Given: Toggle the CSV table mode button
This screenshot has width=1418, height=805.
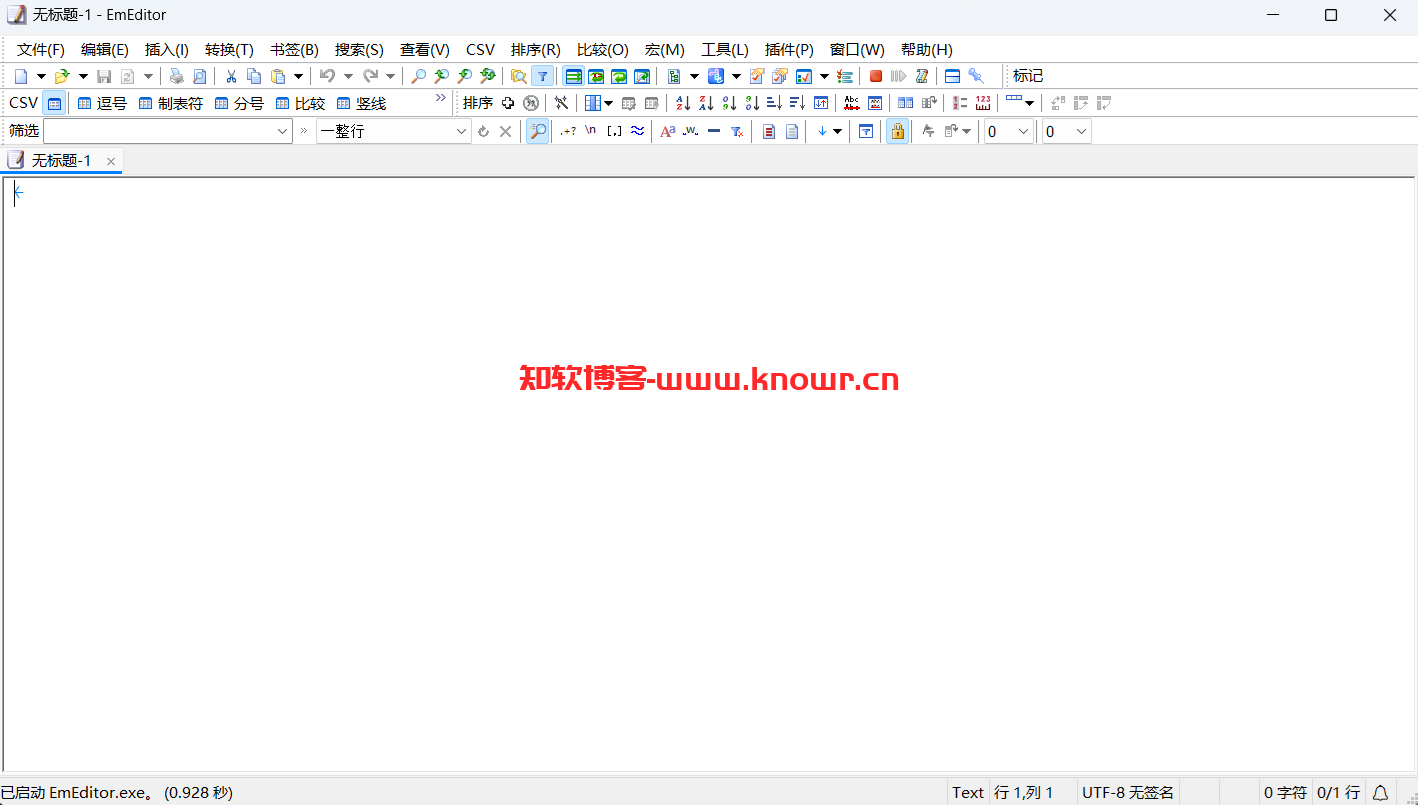Looking at the screenshot, I should point(54,103).
